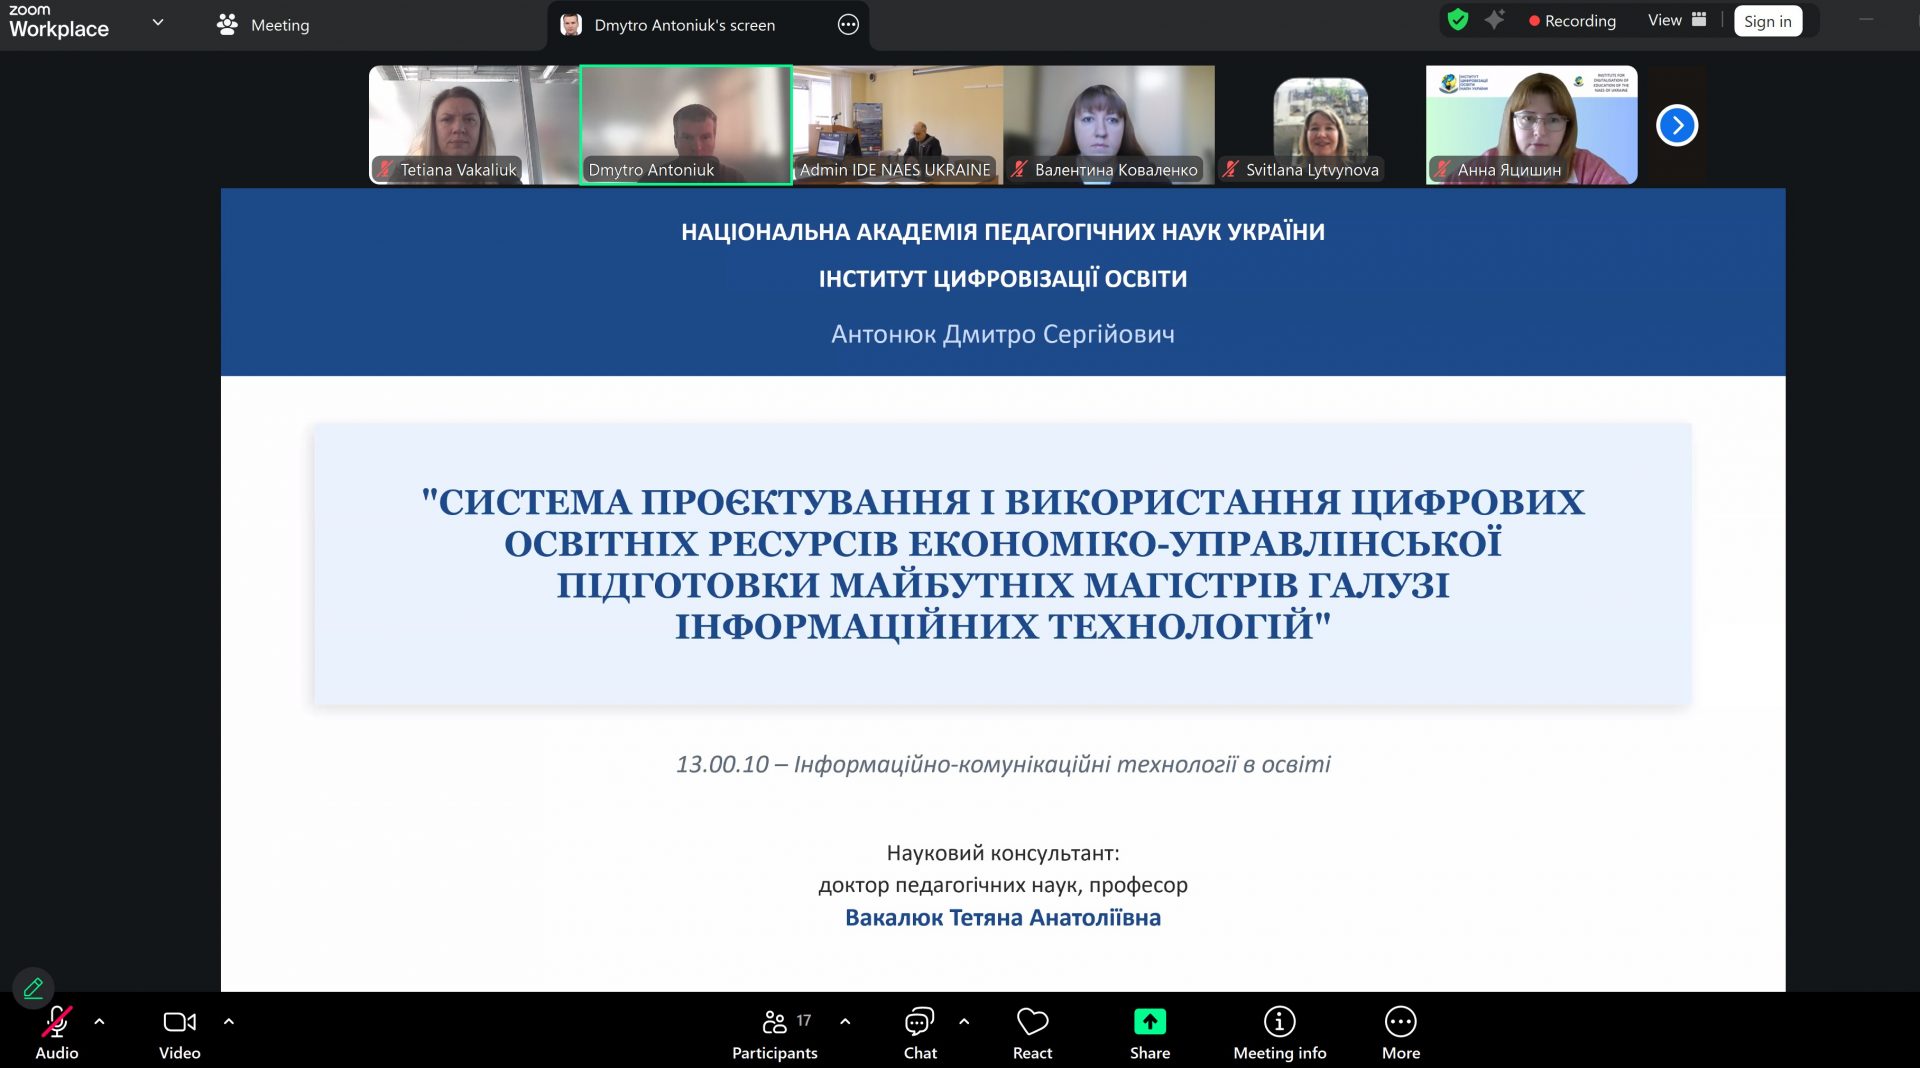Open the React emoji menu
The image size is (1920, 1068).
[1032, 1033]
